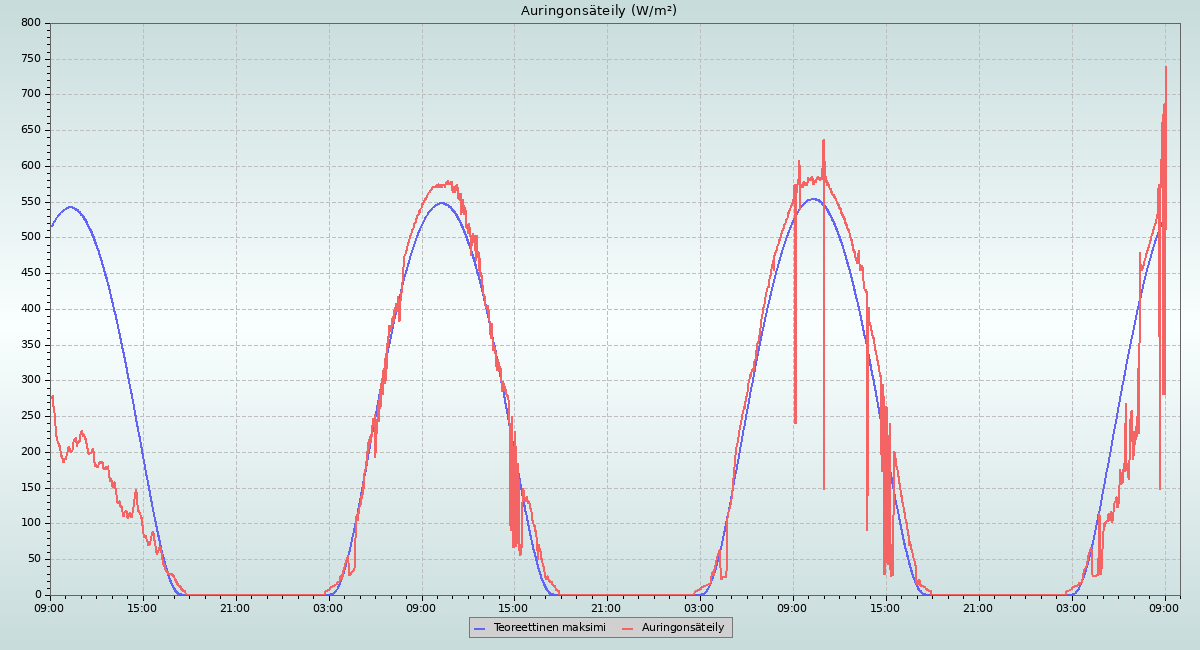Click the leftmost 09:00 x-axis label
Viewport: 1200px width, 650px height.
tap(50, 607)
